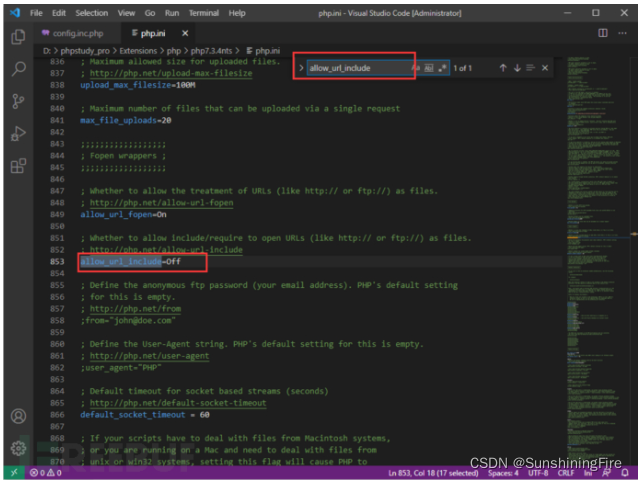Screen dimensions: 638x481
Task: Open Source Control view
Action: tap(18, 101)
